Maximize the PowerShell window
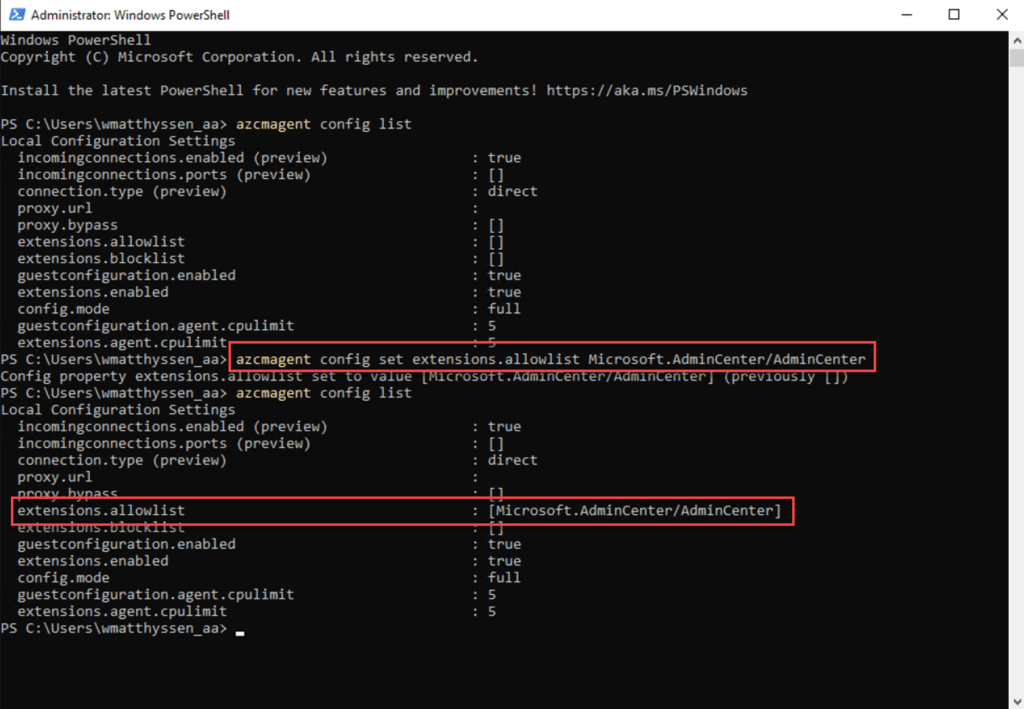 coord(953,15)
